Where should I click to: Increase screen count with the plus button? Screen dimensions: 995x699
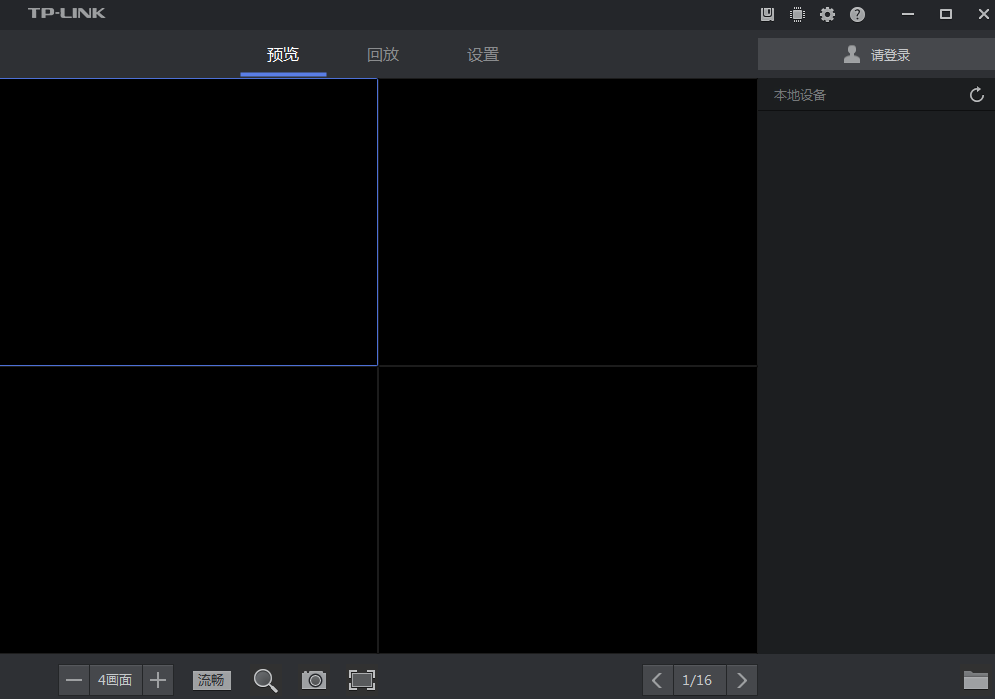click(x=158, y=680)
